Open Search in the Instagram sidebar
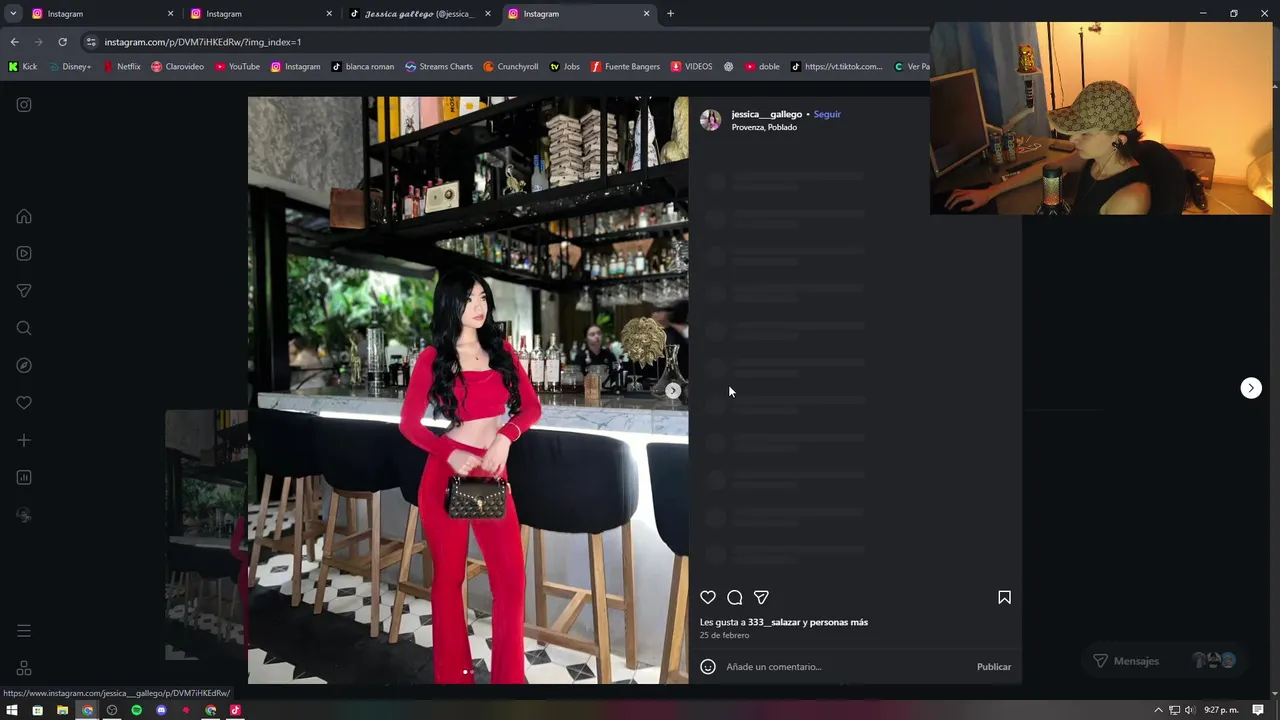The image size is (1280, 720). tap(24, 328)
